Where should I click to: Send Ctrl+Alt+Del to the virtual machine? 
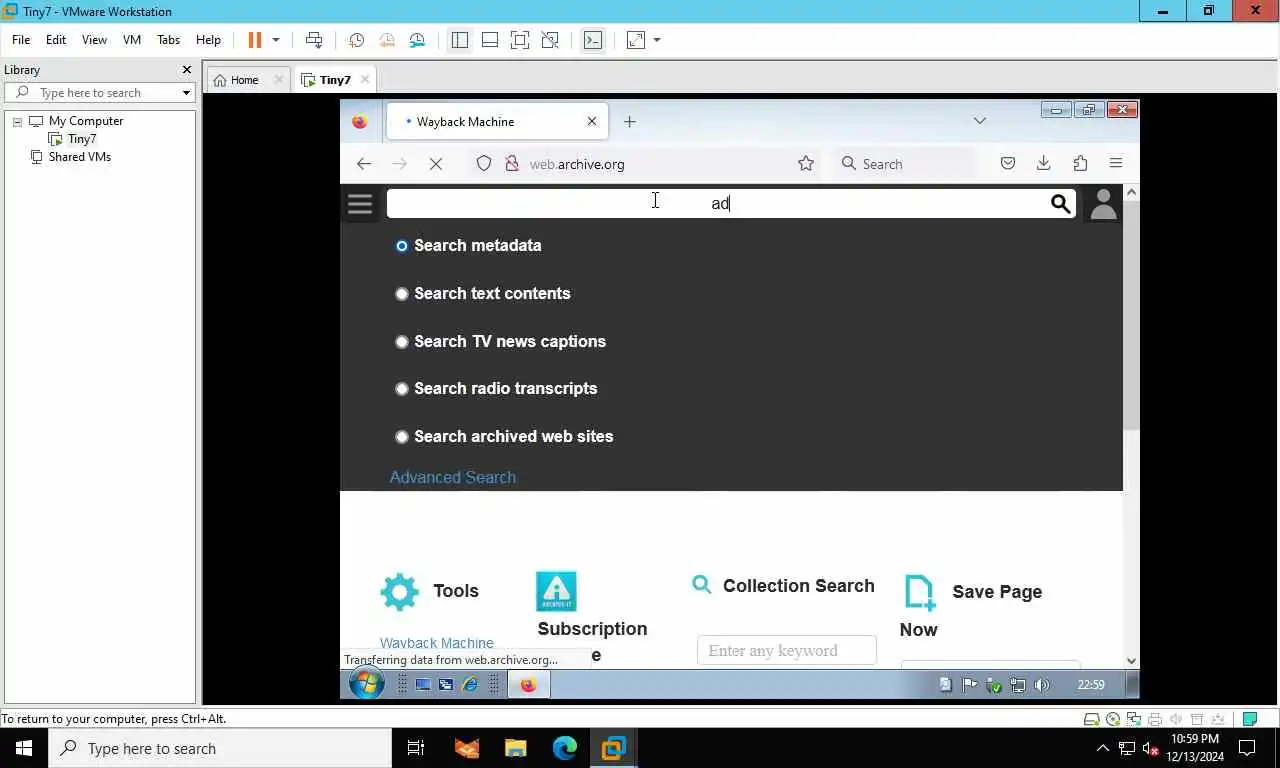click(x=314, y=40)
